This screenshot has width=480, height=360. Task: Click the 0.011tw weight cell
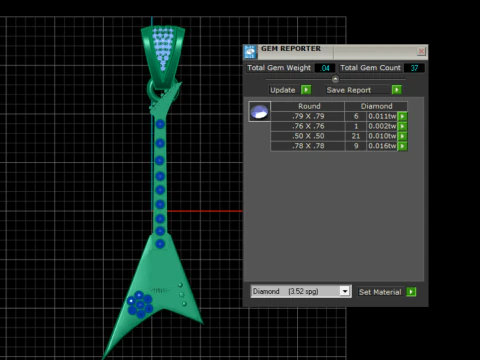(382, 116)
